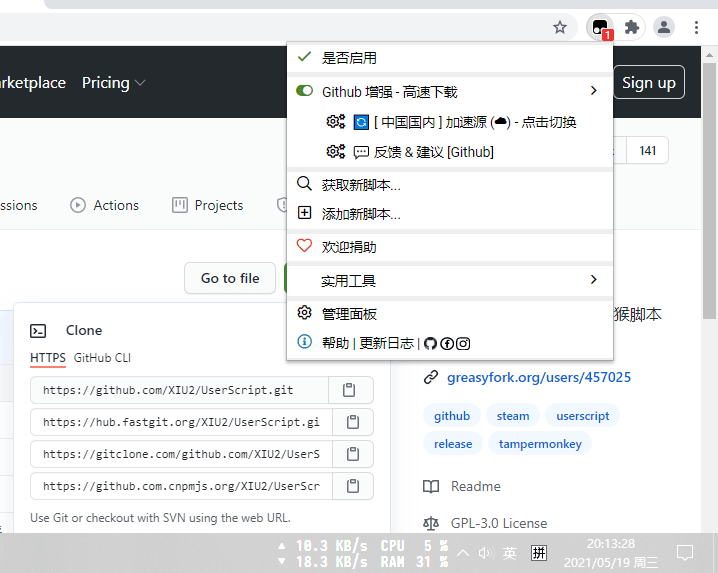Open the Chrome extensions puzzle icon
The image size is (718, 573).
(x=632, y=28)
